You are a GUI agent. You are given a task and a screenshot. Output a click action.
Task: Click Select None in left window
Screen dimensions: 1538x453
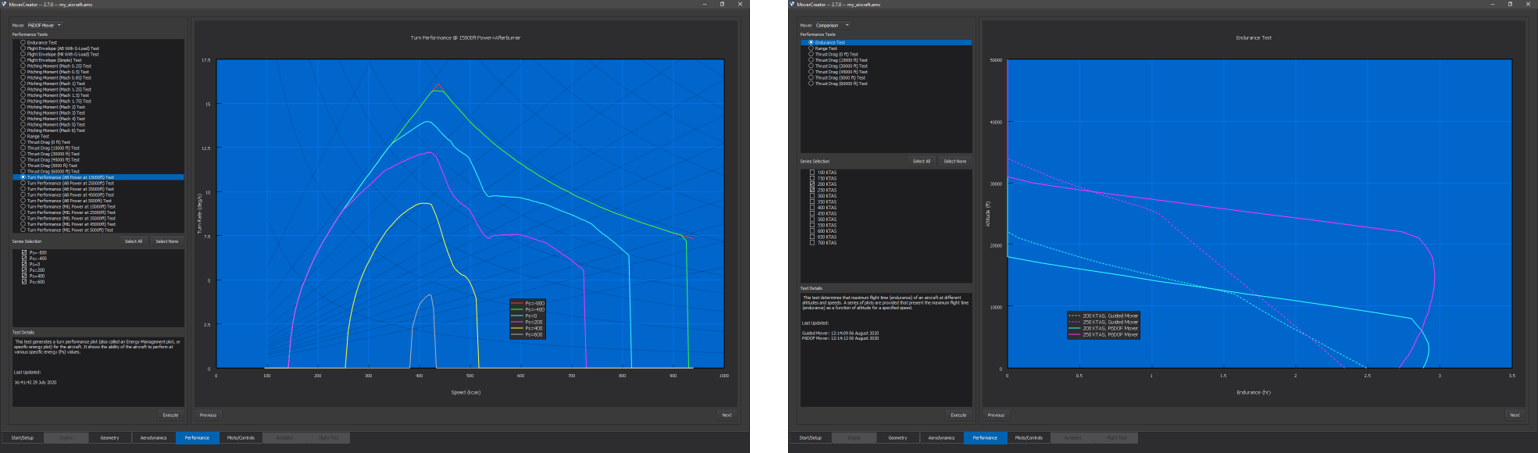[x=167, y=241]
